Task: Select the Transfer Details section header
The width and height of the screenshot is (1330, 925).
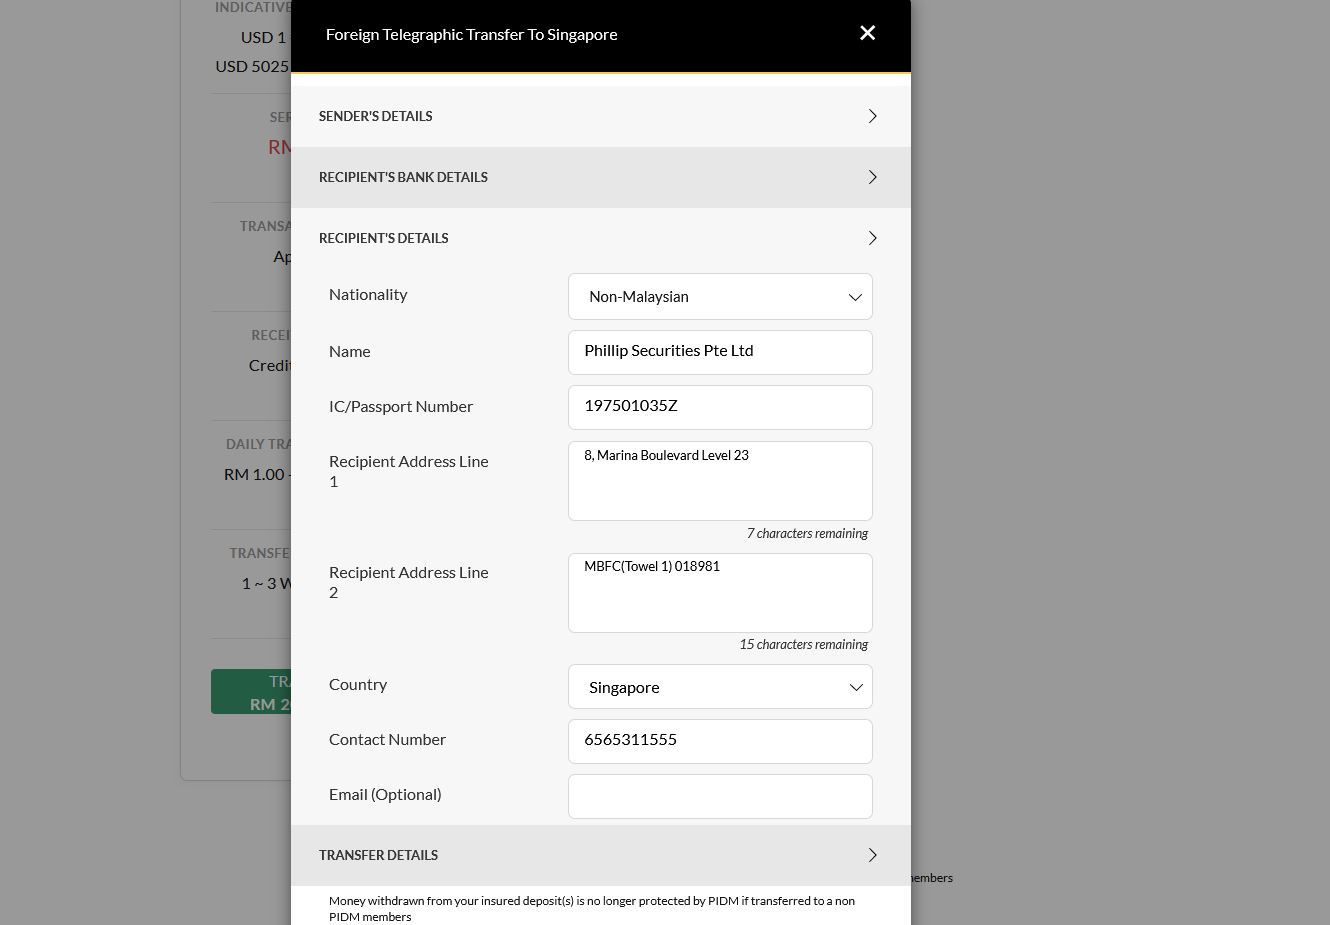Action: tap(378, 855)
